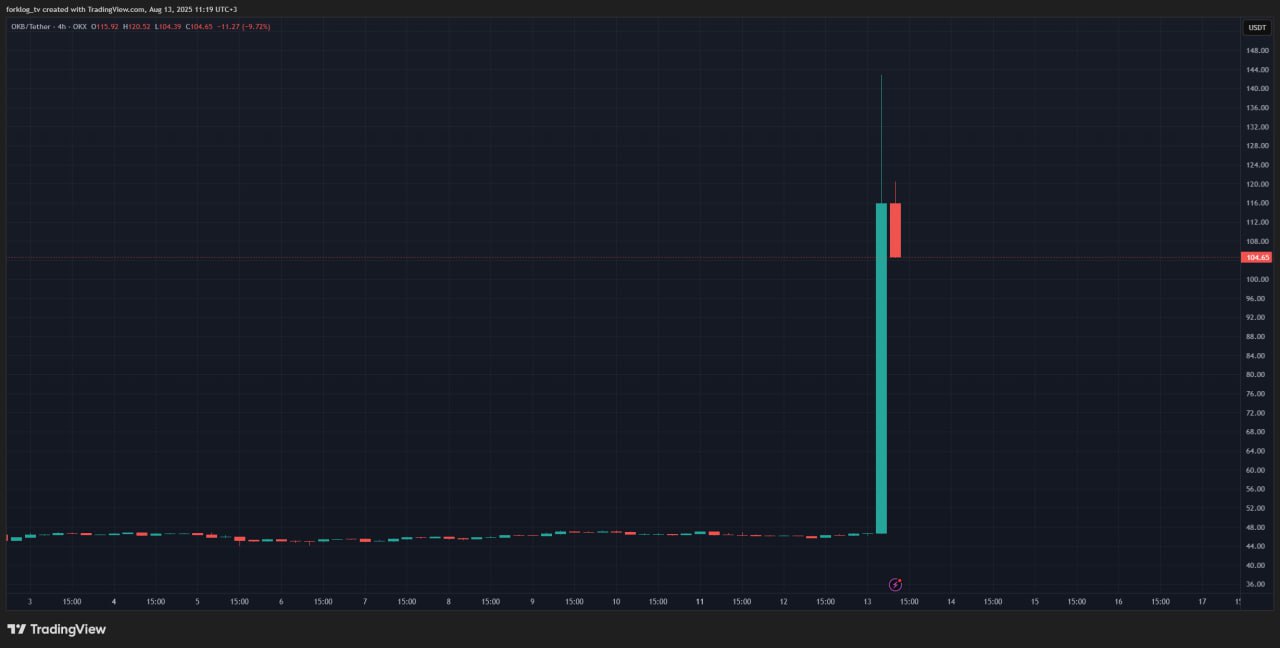The width and height of the screenshot is (1280, 648).
Task: Click date label 16 on time axis
Action: [x=1118, y=602]
